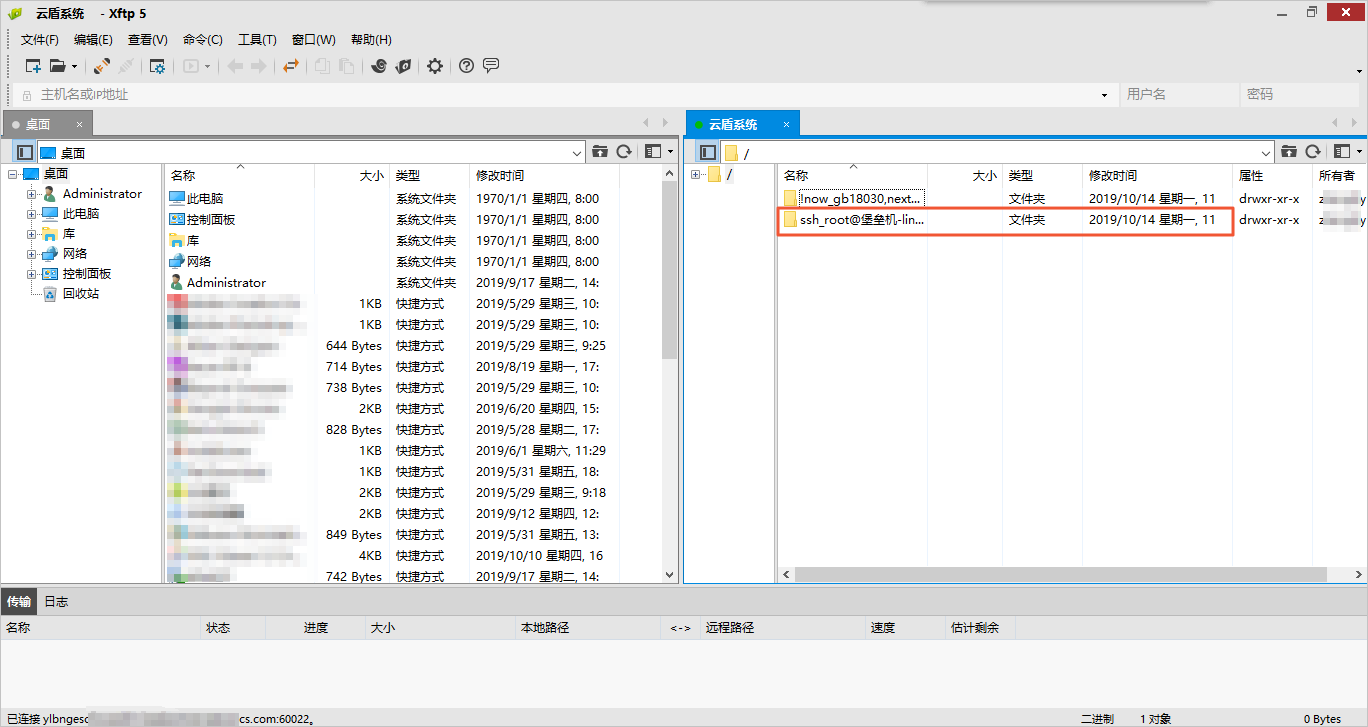Open the 查看(V) menu
The width and height of the screenshot is (1368, 727).
[148, 40]
